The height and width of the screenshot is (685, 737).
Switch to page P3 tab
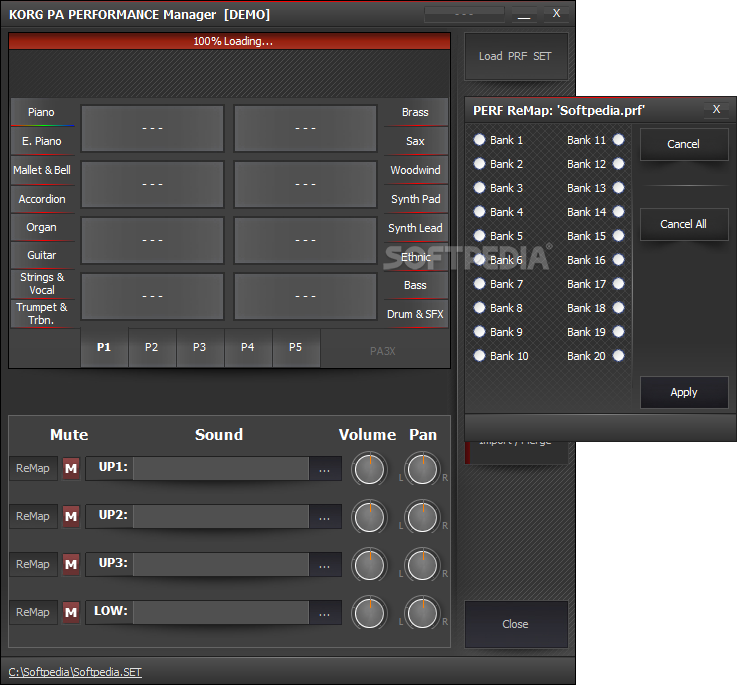pos(200,347)
